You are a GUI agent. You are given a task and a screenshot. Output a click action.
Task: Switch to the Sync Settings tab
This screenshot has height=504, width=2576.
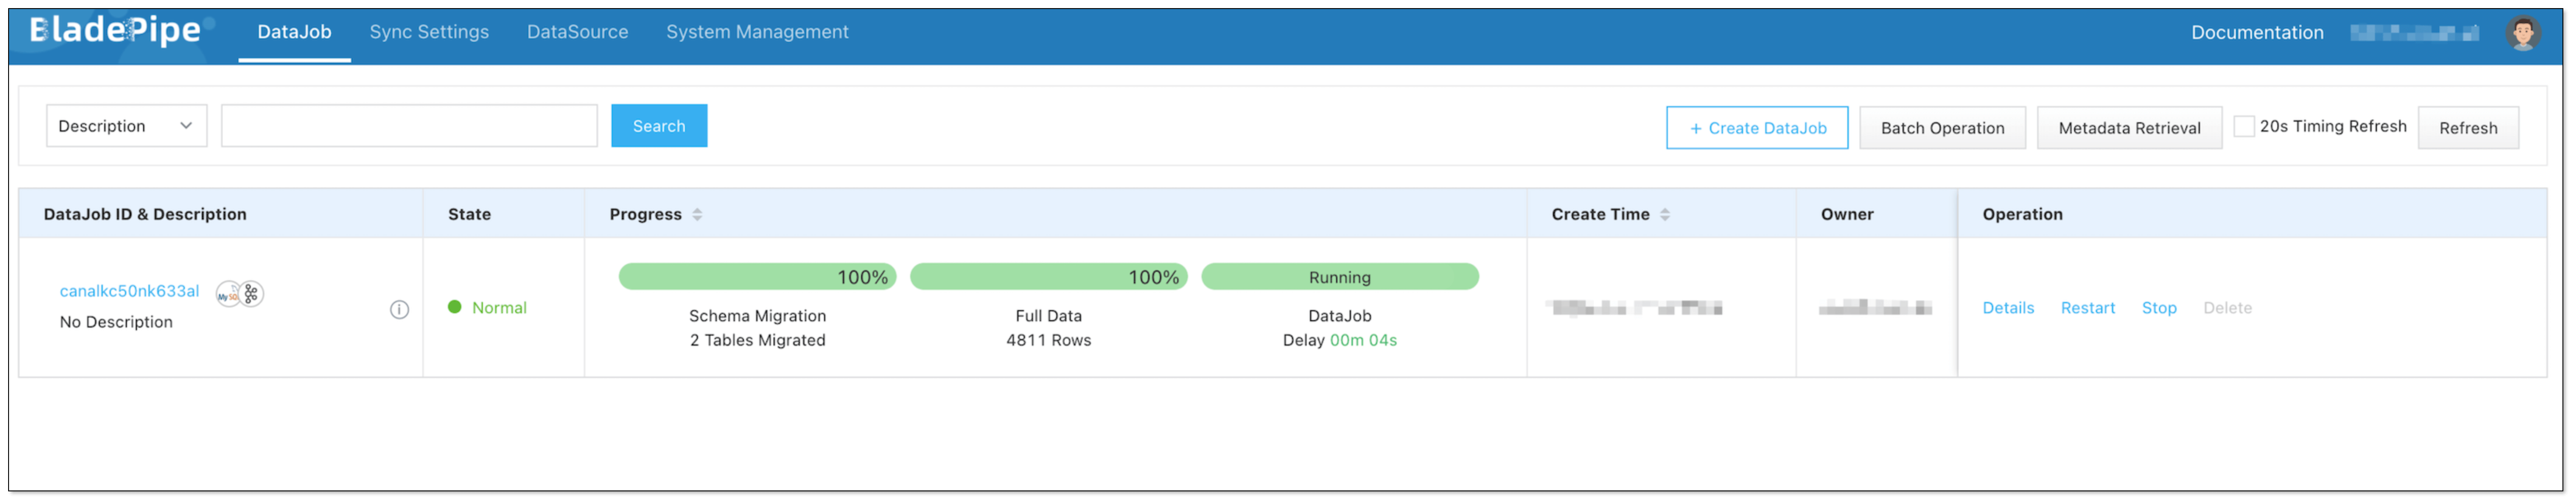429,32
